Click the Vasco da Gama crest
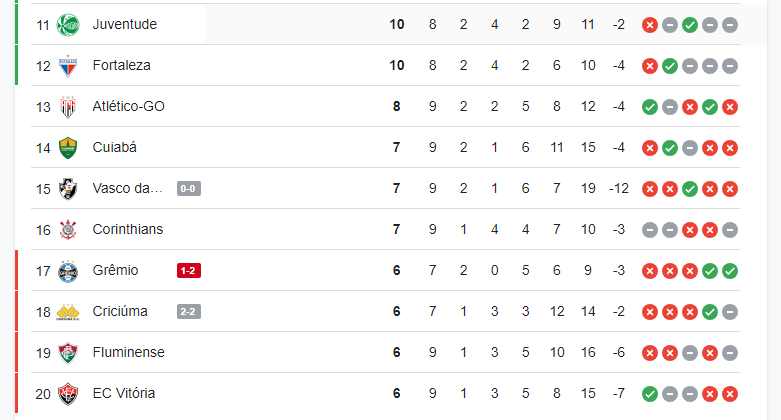The height and width of the screenshot is (420, 781). click(x=68, y=189)
